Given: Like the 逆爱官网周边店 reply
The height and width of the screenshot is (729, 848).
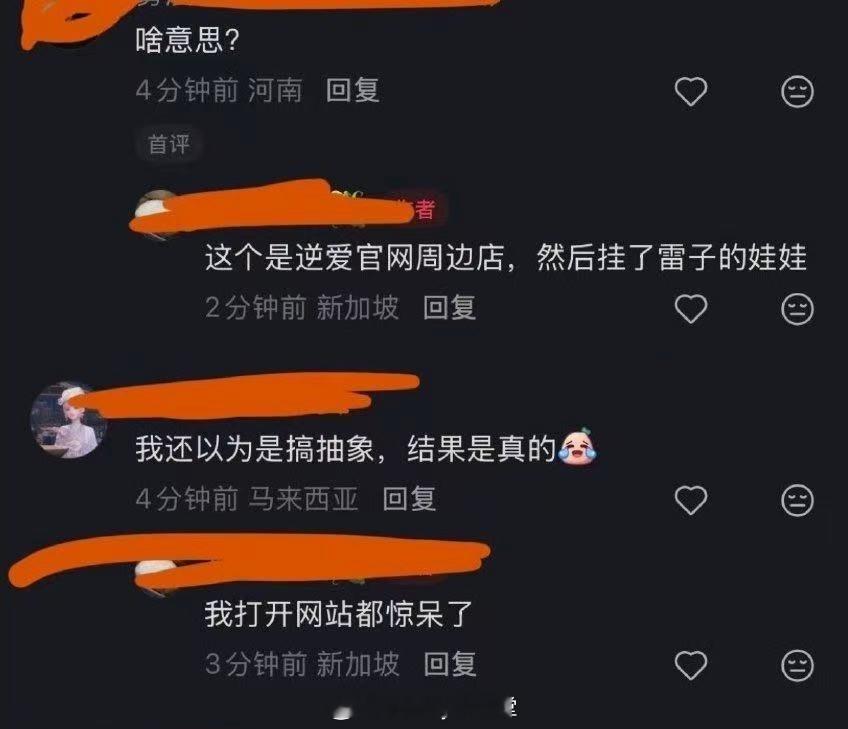Looking at the screenshot, I should click(x=691, y=309).
